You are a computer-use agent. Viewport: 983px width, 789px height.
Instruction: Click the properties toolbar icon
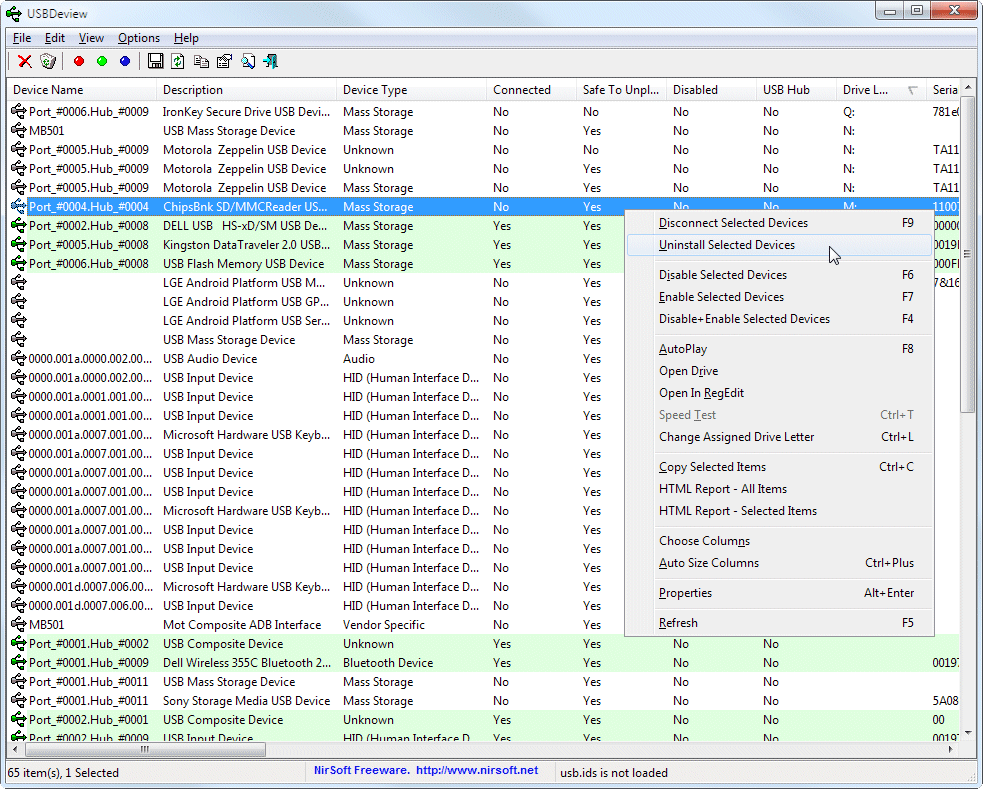[x=224, y=61]
